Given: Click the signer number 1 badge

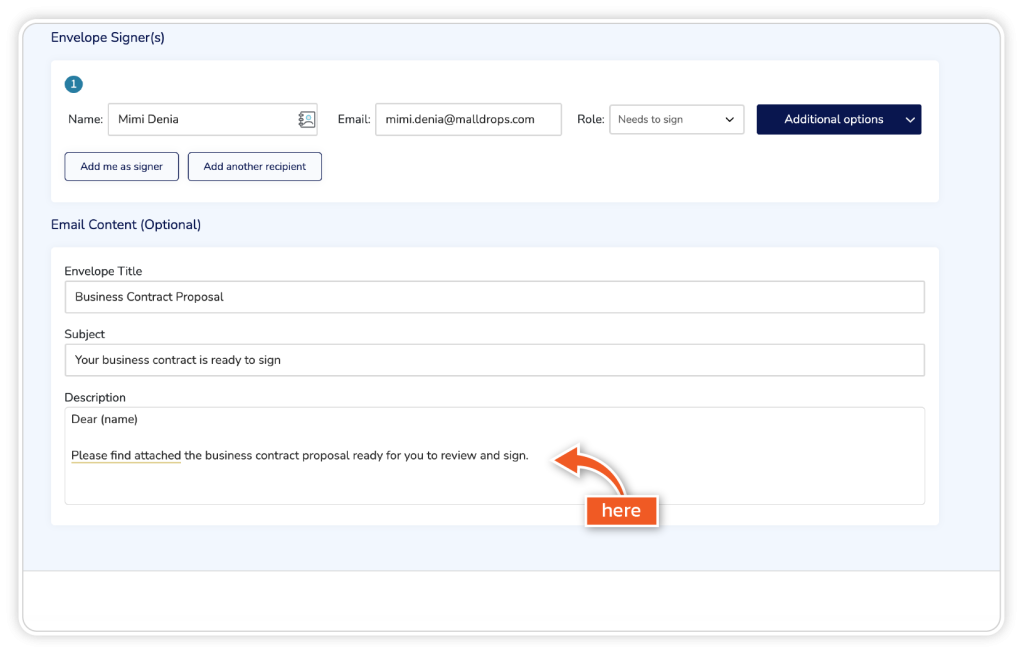Looking at the screenshot, I should pyautogui.click(x=73, y=84).
